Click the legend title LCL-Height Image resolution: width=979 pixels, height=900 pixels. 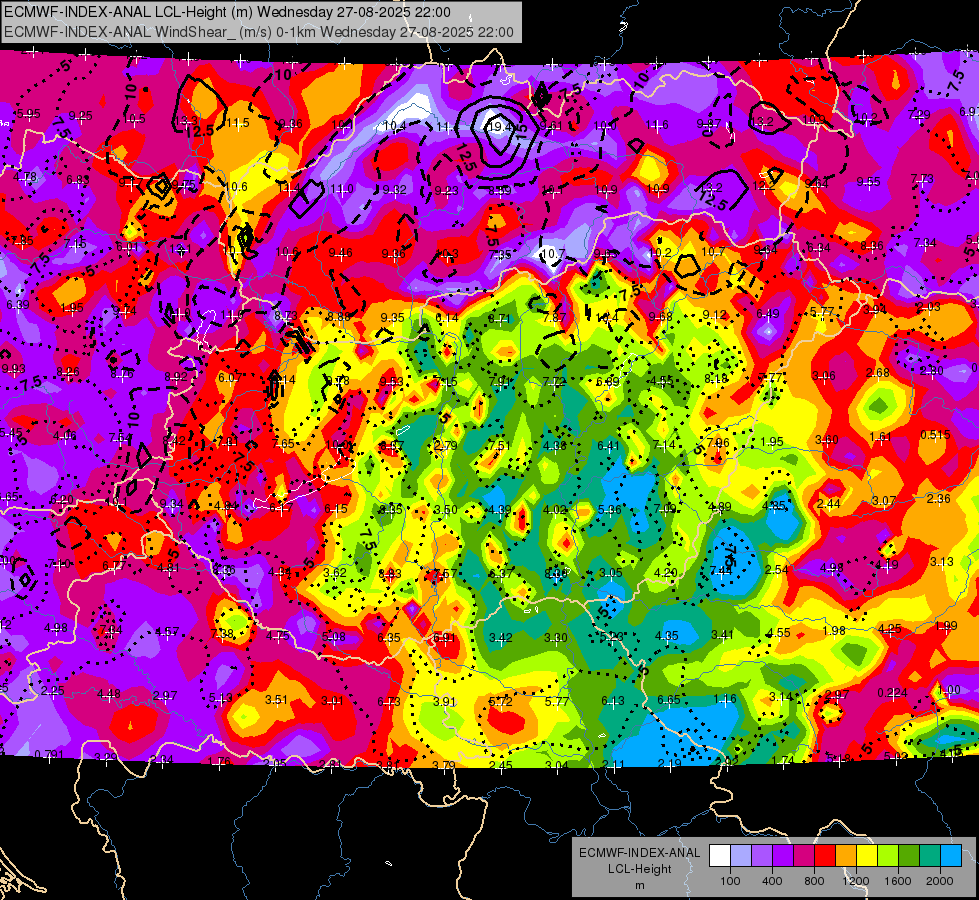pos(639,869)
